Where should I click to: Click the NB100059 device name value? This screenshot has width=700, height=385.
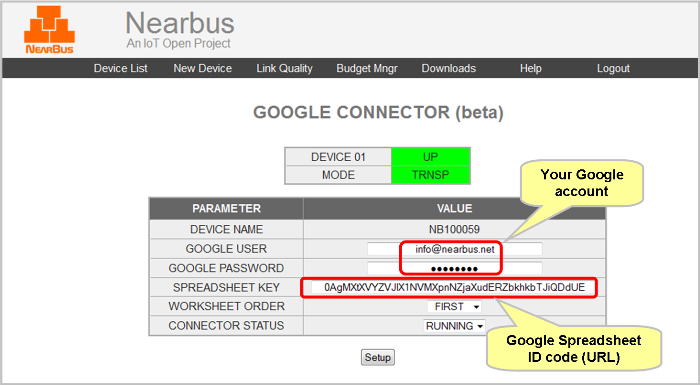point(454,230)
